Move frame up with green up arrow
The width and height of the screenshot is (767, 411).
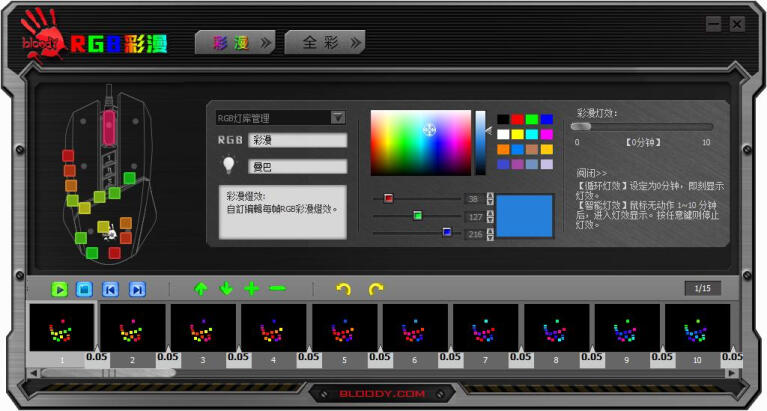(201, 289)
